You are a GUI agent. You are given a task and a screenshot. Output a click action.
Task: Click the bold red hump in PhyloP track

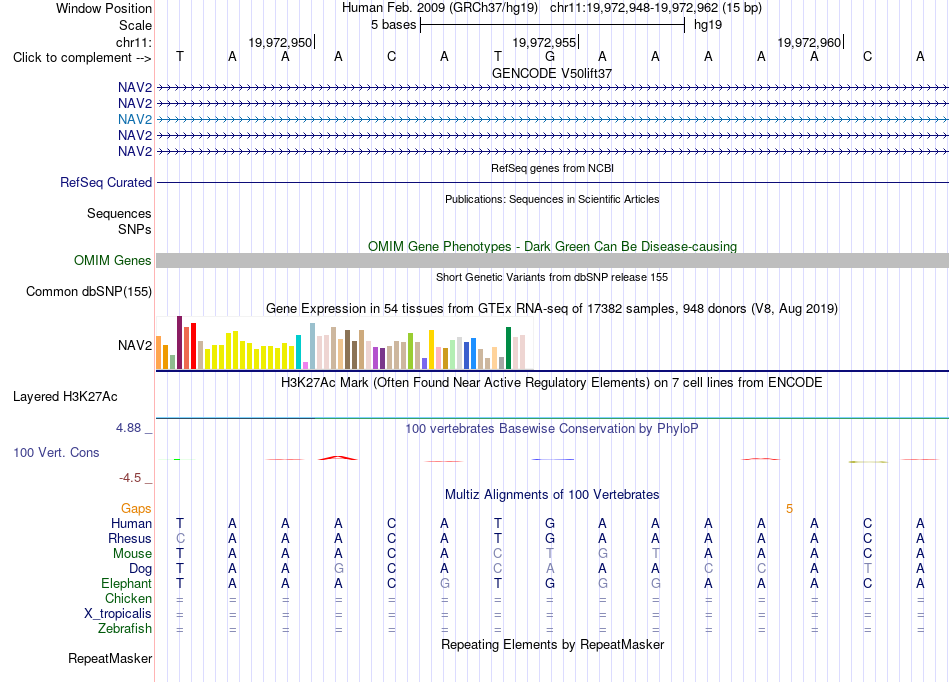pos(338,458)
